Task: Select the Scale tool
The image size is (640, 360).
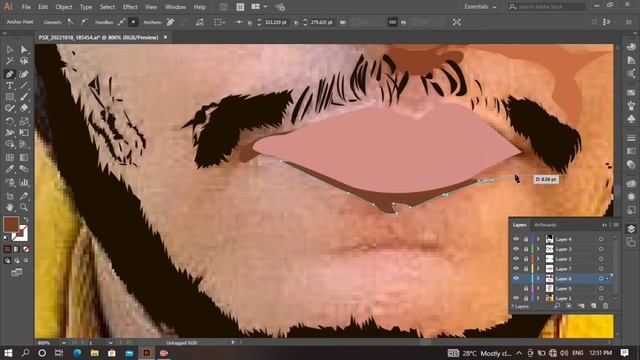Action: point(24,121)
